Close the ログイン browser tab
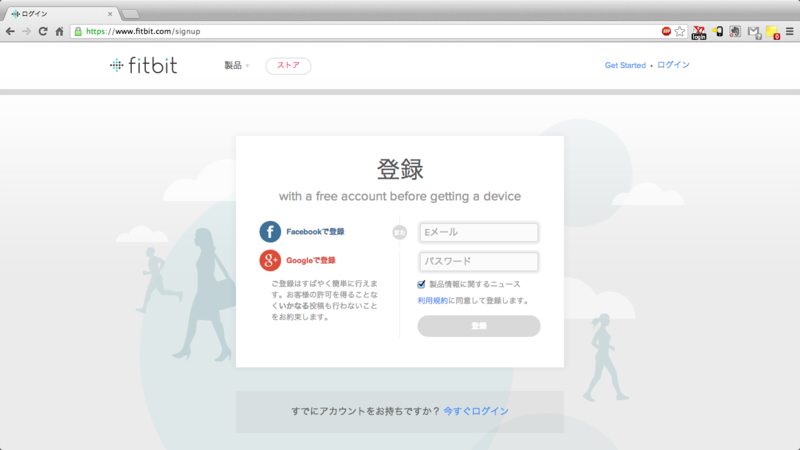The image size is (800, 450). tap(110, 14)
